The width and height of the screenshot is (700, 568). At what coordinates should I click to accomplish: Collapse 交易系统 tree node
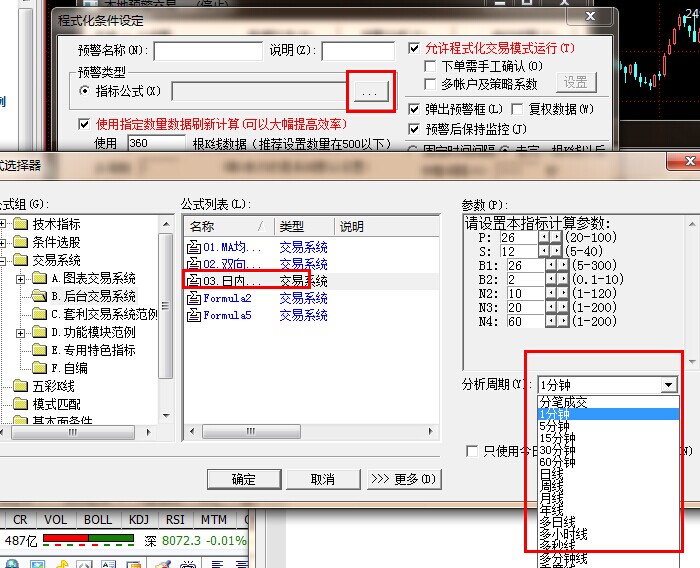(2, 261)
